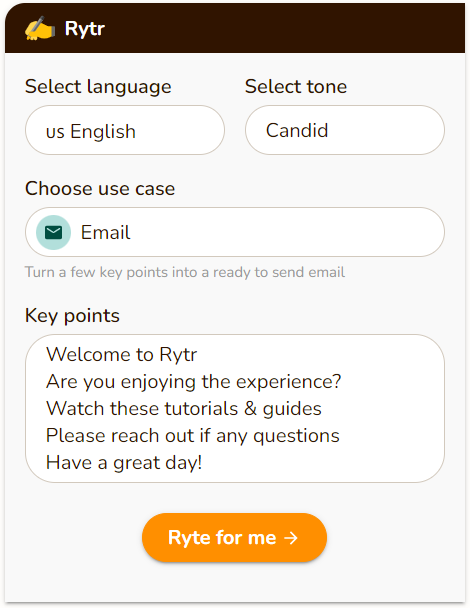This screenshot has width=470, height=608.
Task: Expand the Email use case selector
Action: tap(235, 232)
